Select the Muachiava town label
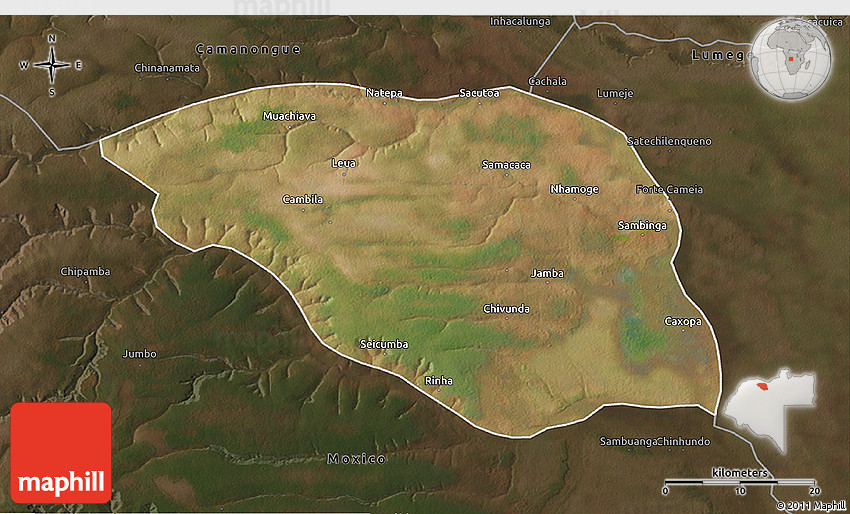850x514 pixels. click(288, 116)
